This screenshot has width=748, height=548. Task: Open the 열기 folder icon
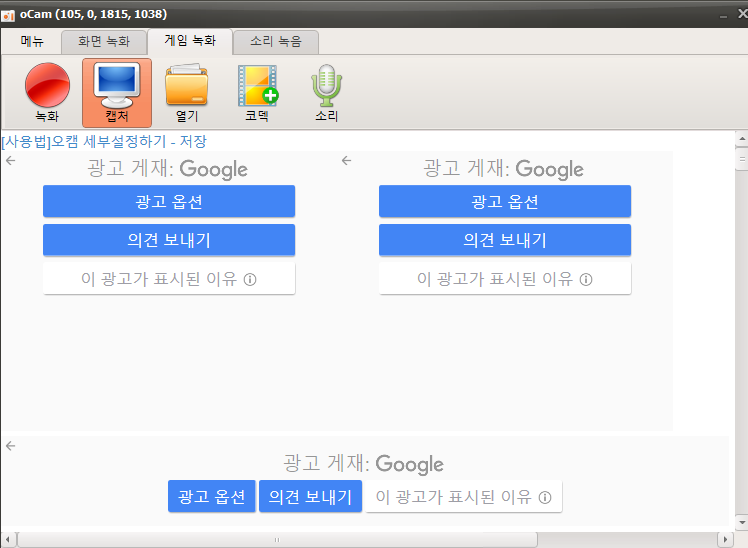(x=187, y=93)
